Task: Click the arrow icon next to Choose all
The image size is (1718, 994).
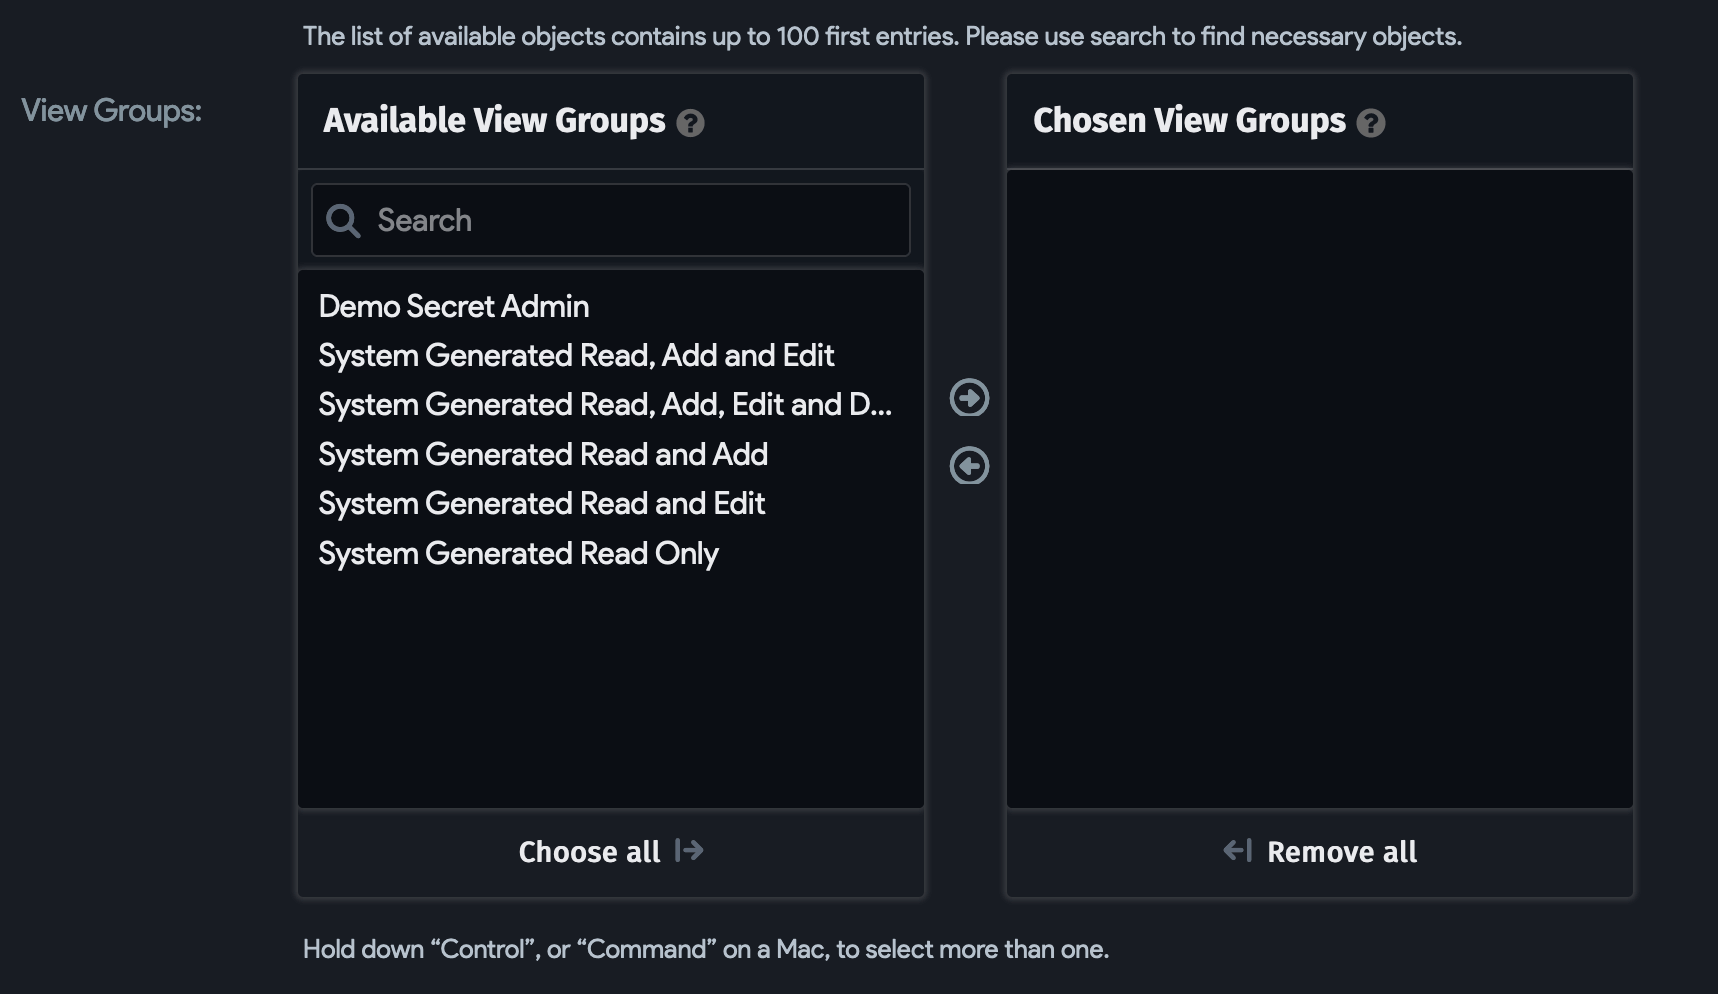Action: pyautogui.click(x=689, y=851)
